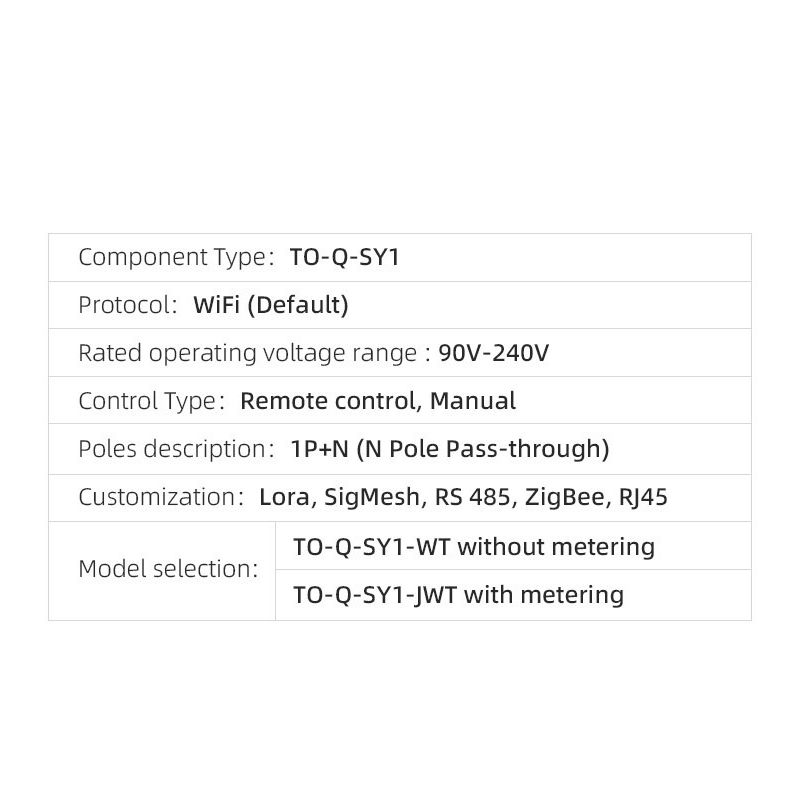This screenshot has height=800, width=800.
Task: Select the "1P+N (N Pole Pass-through)" value
Action: coord(450,449)
